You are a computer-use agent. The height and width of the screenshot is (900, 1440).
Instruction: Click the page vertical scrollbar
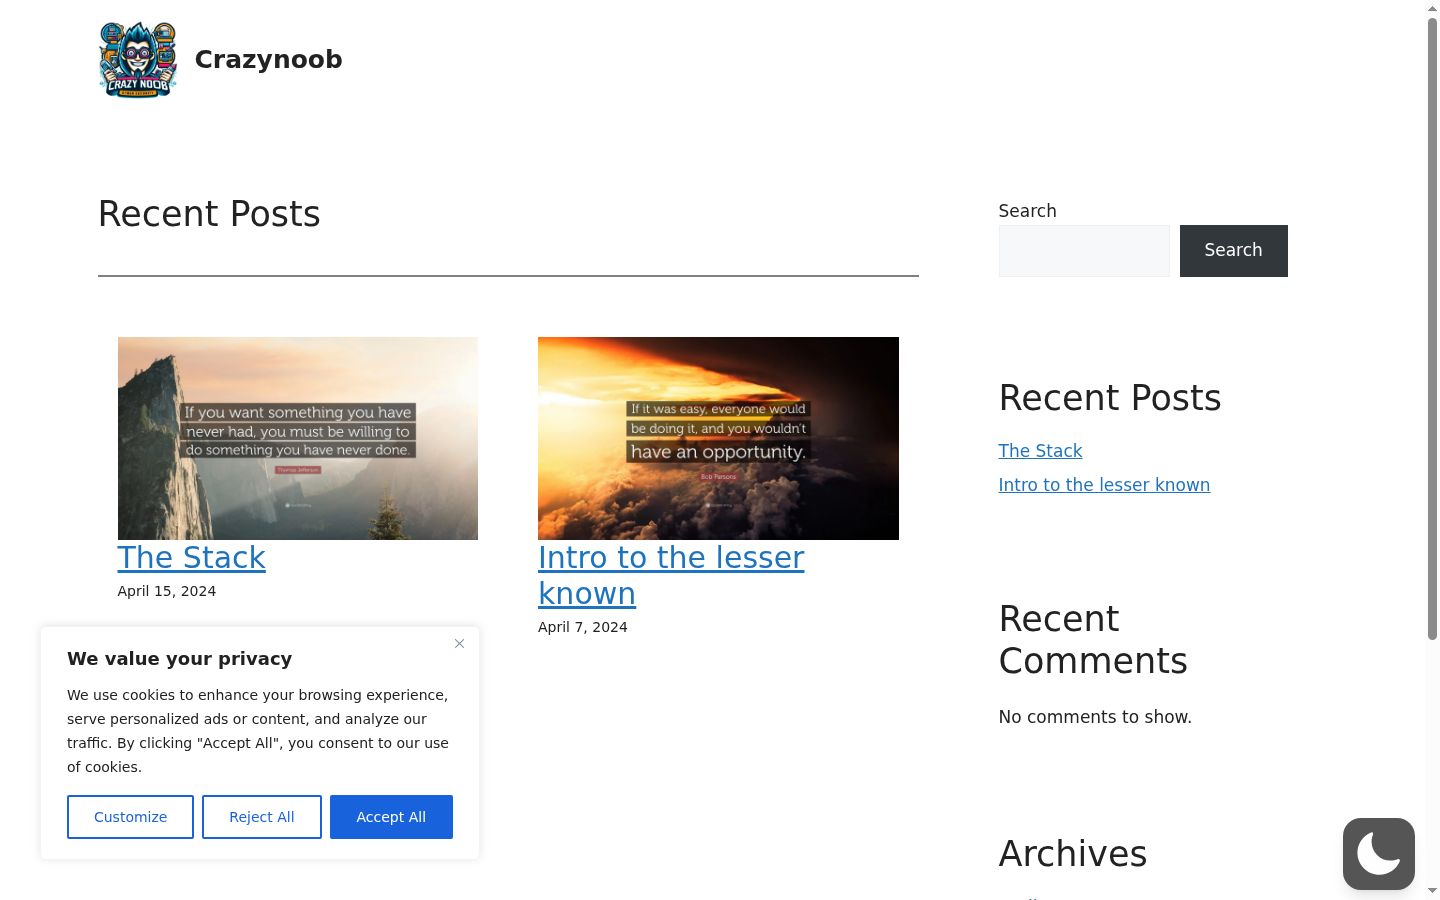[x=1432, y=330]
